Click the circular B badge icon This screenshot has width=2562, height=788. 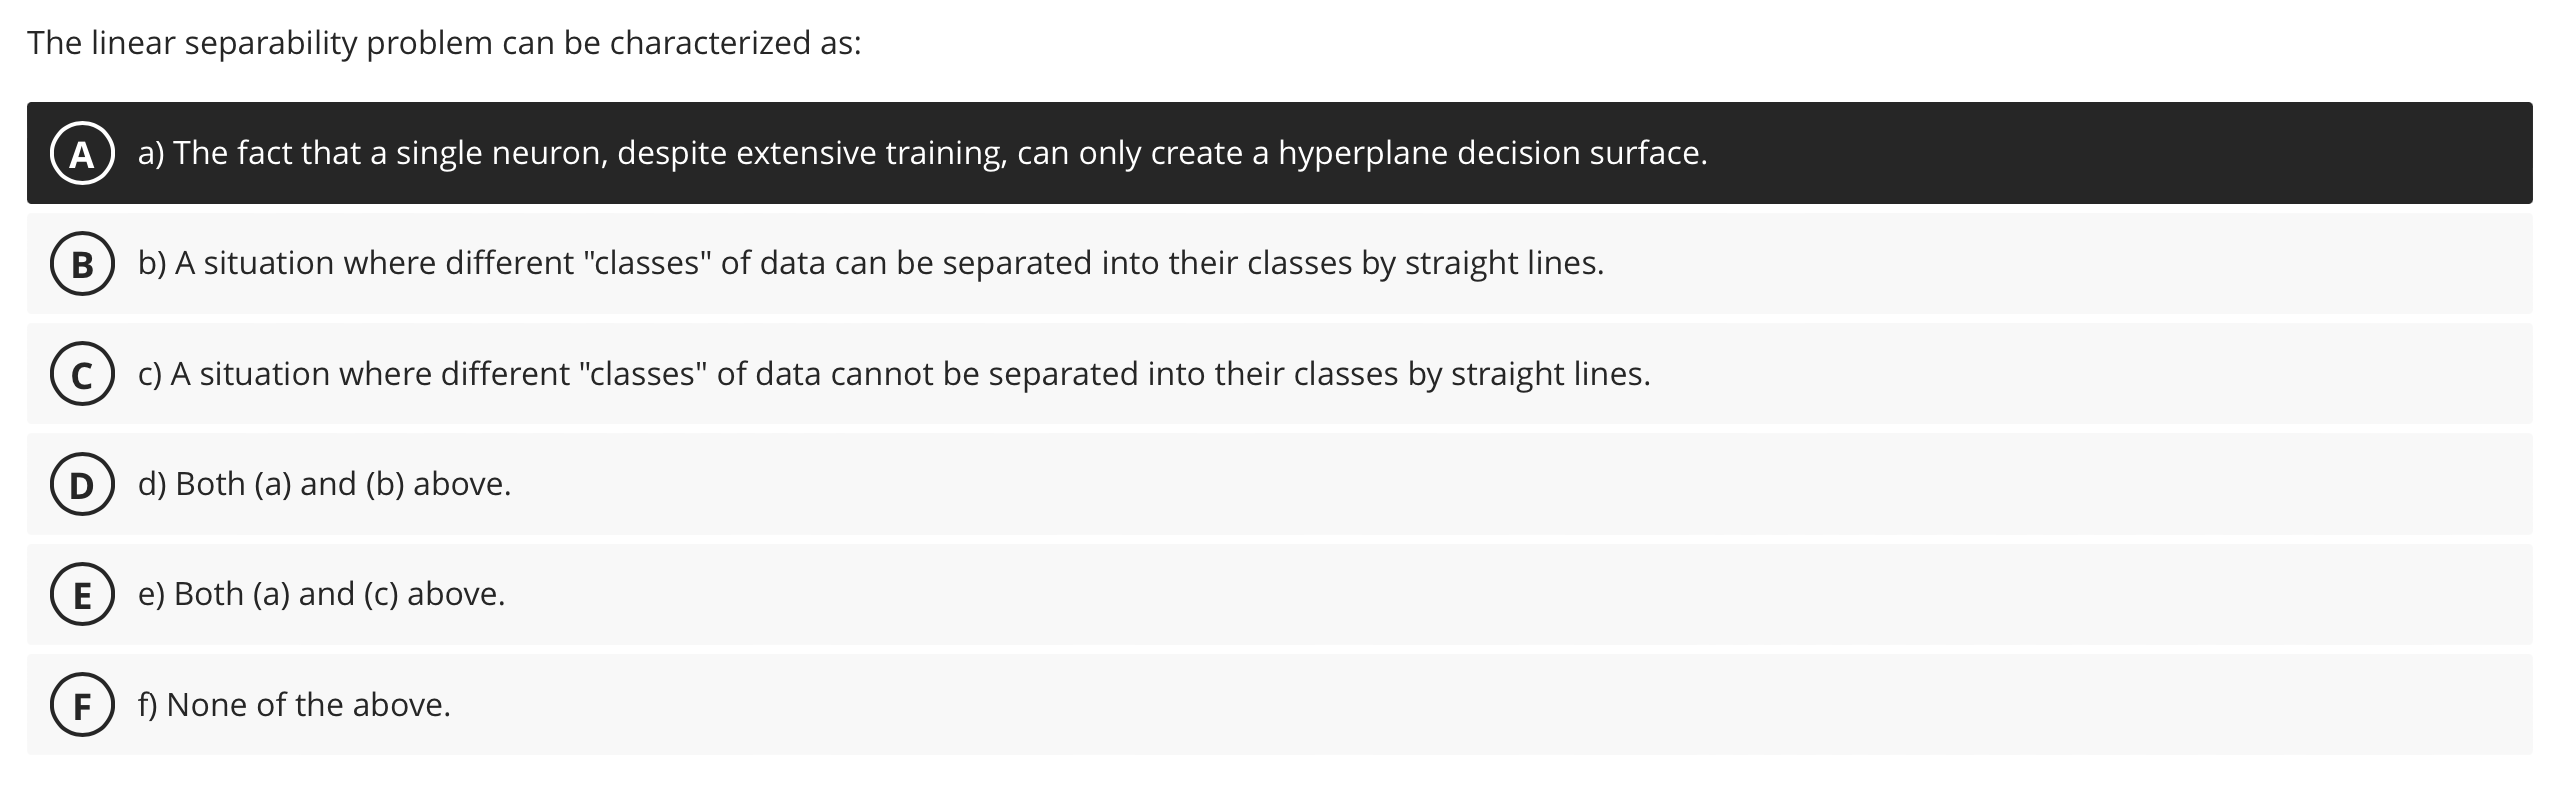pyautogui.click(x=81, y=263)
